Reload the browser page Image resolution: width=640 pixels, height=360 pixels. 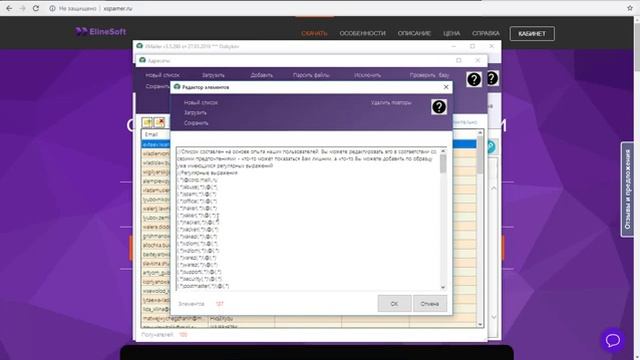pos(36,8)
